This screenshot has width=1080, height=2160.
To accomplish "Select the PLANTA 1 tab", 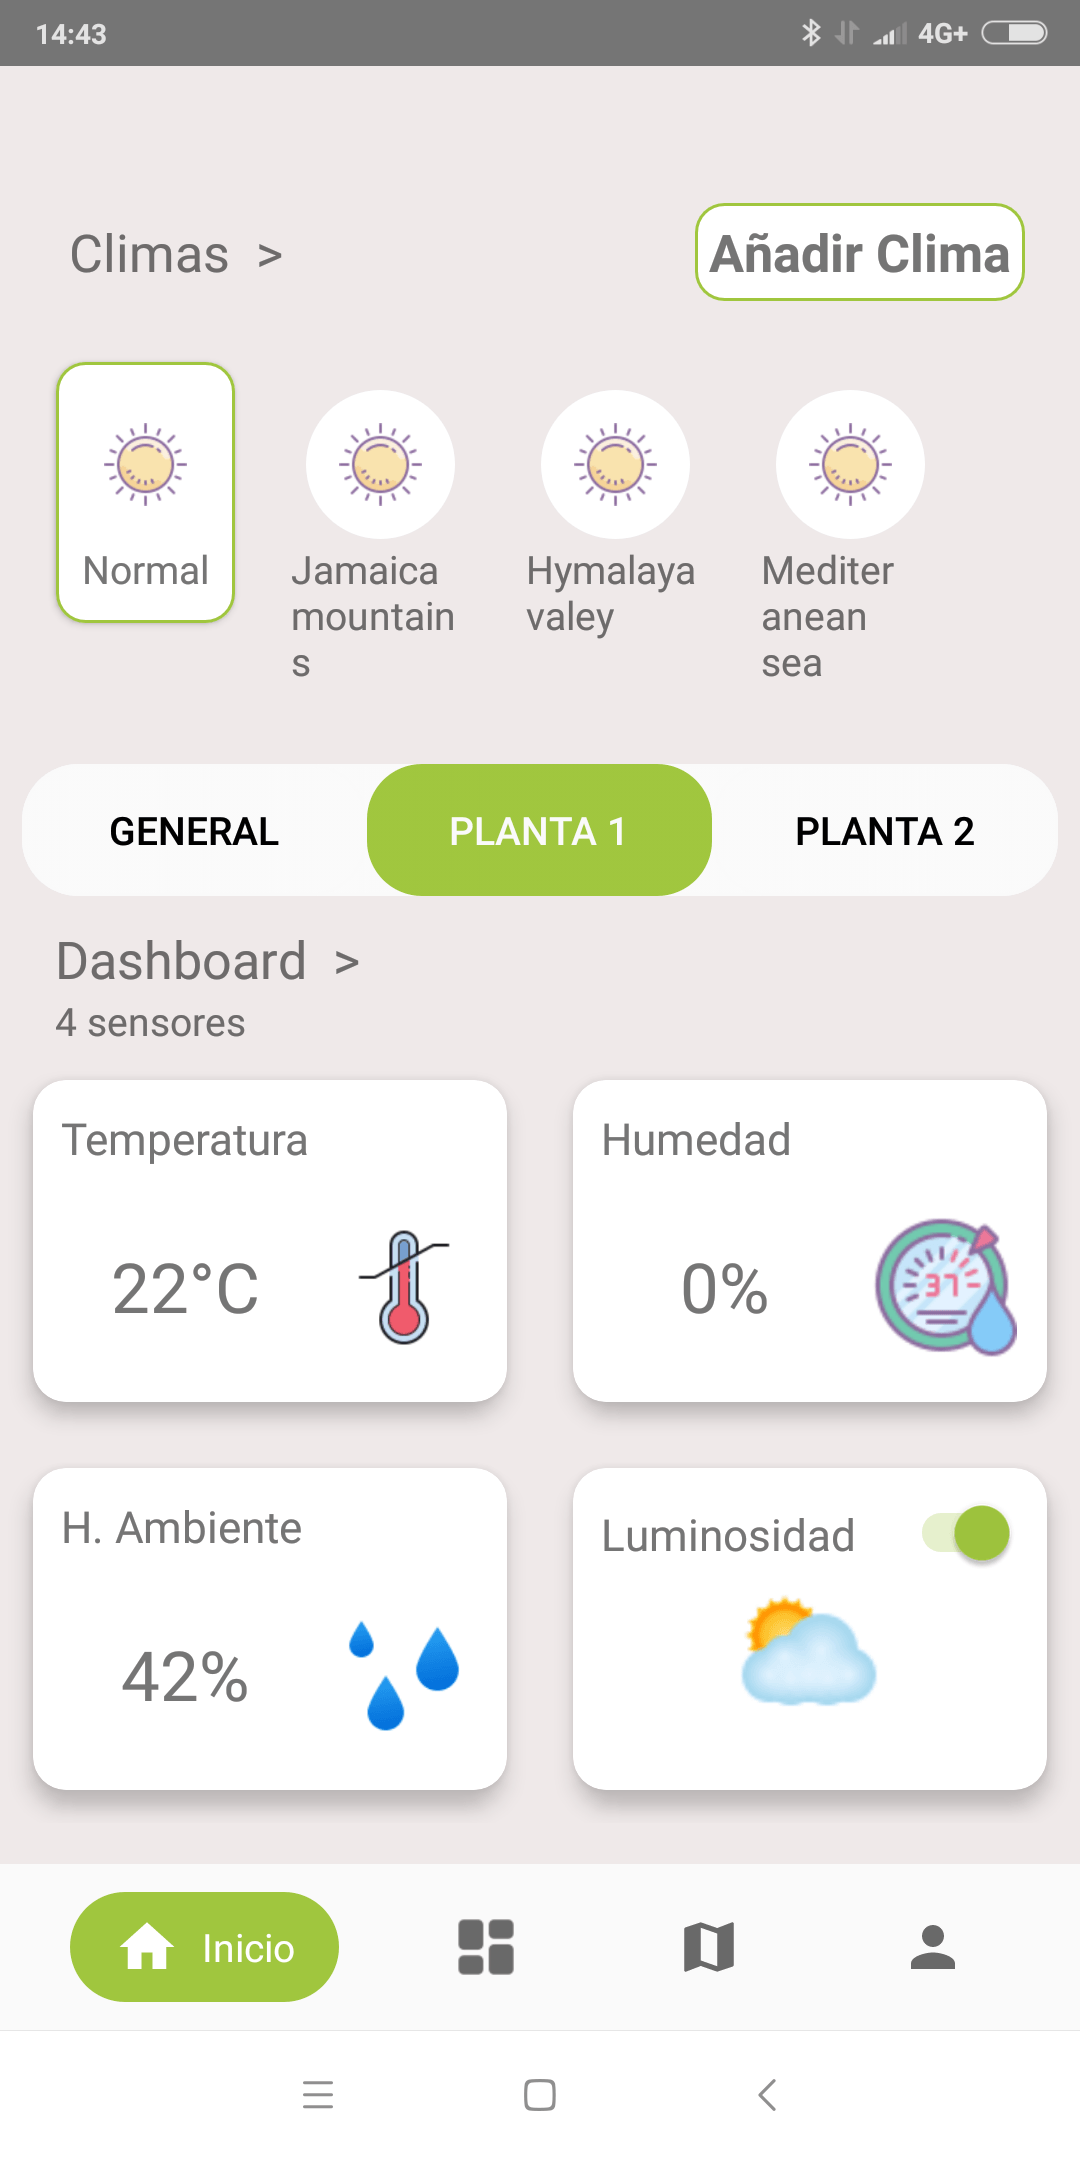I will coord(539,831).
